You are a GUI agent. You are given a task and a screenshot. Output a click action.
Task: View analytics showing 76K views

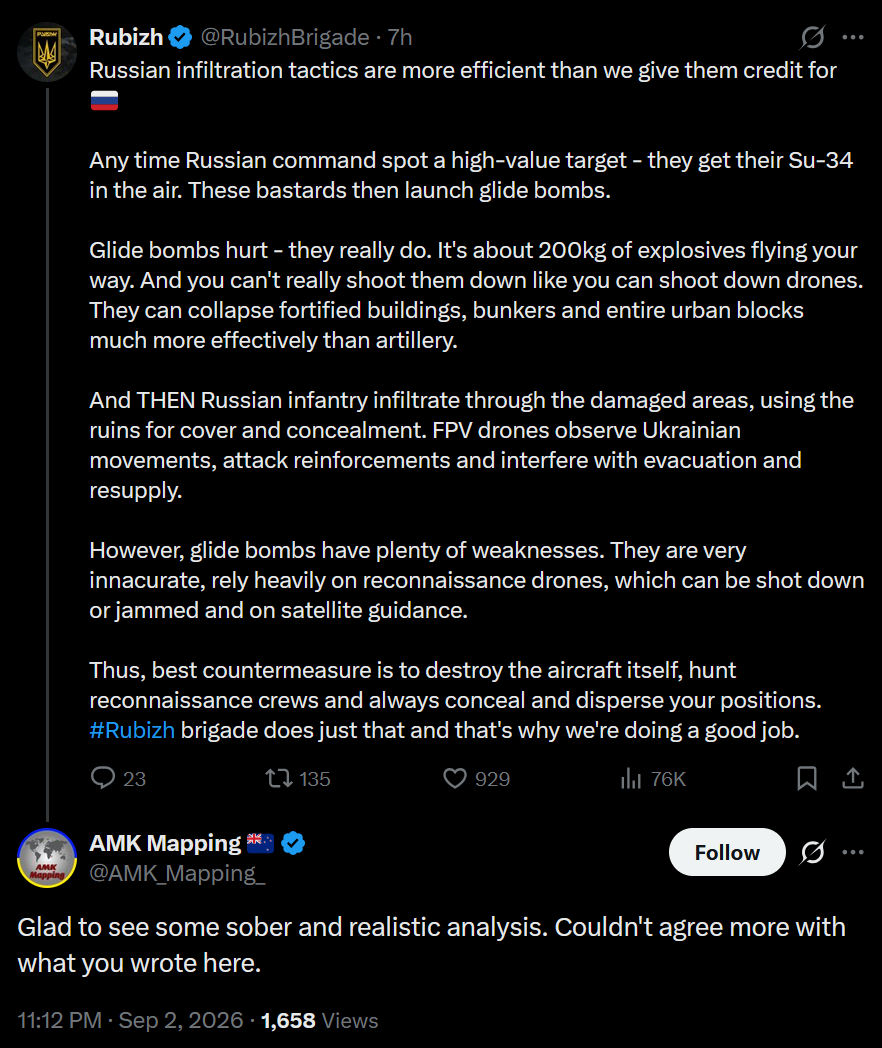[x=653, y=779]
